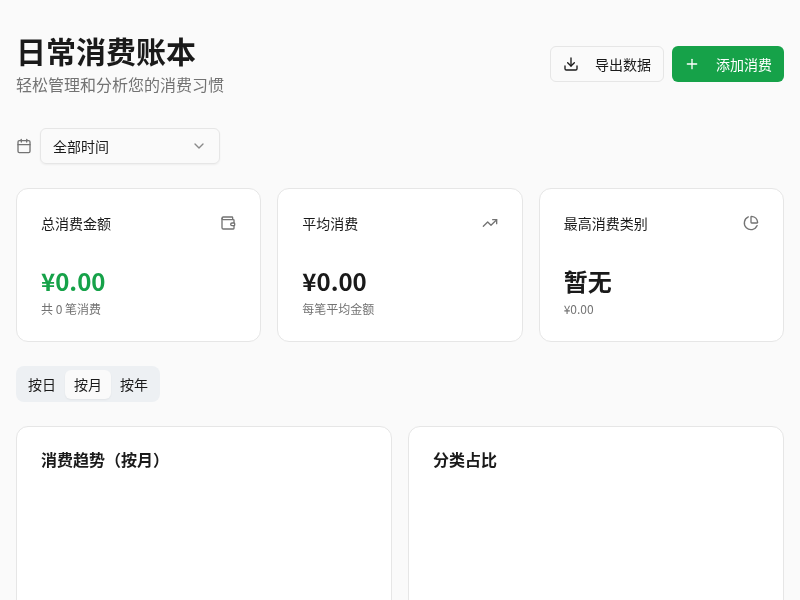The height and width of the screenshot is (600, 800).
Task: Click the 分类占比 panel heading
Action: [x=465, y=460]
